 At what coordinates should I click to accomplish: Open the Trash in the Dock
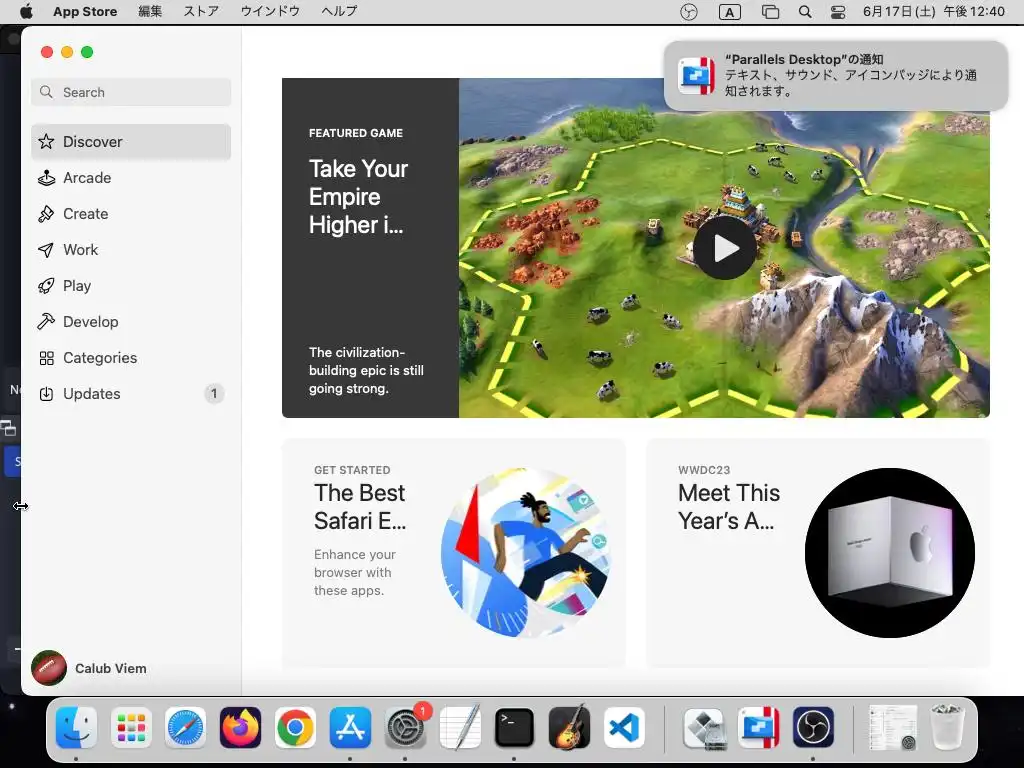pyautogui.click(x=947, y=728)
